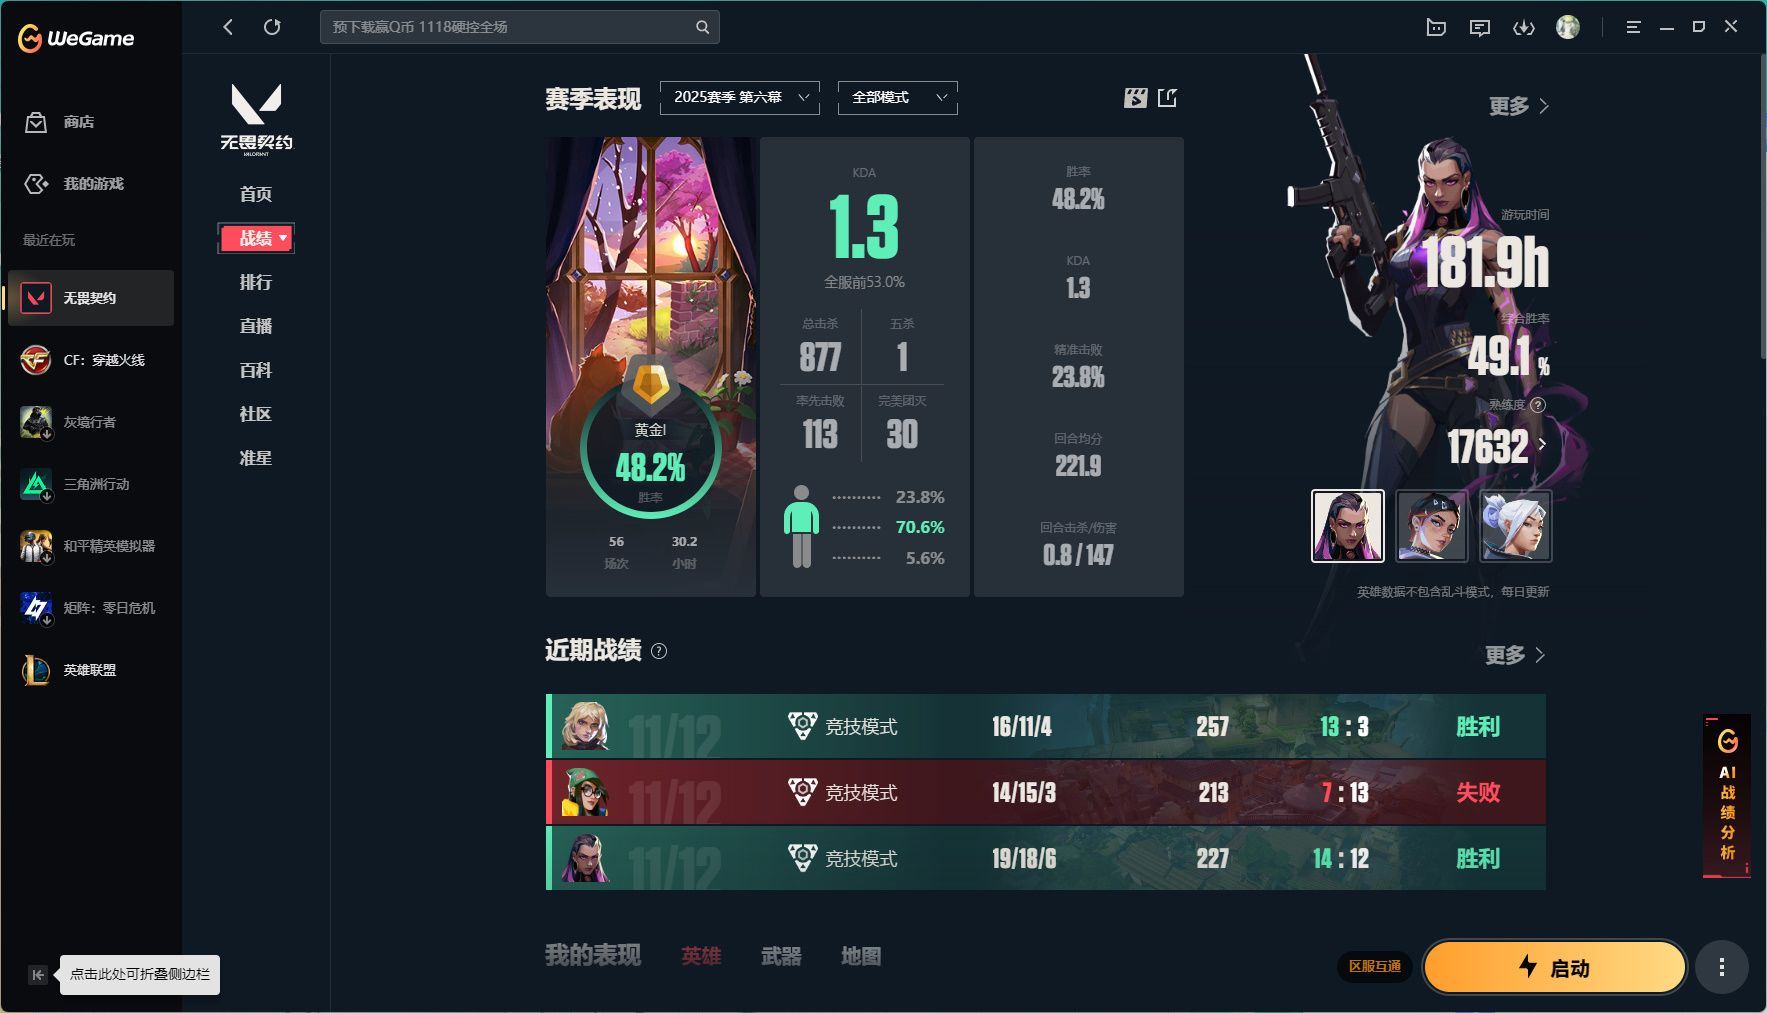
Task: Switch to the 地图 tab
Action: click(x=860, y=956)
